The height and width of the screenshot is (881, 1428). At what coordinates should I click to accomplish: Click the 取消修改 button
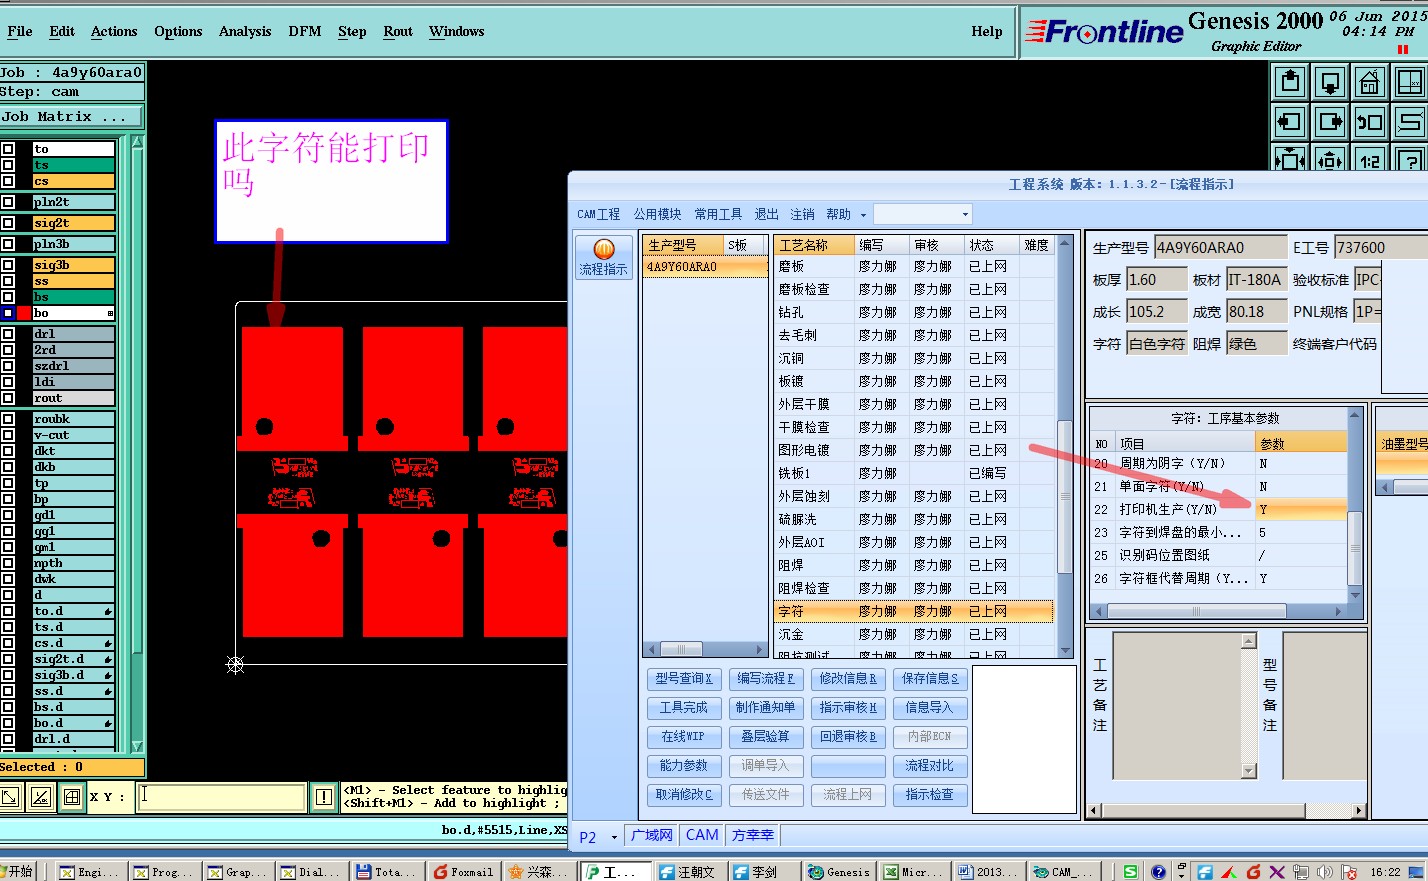(684, 794)
